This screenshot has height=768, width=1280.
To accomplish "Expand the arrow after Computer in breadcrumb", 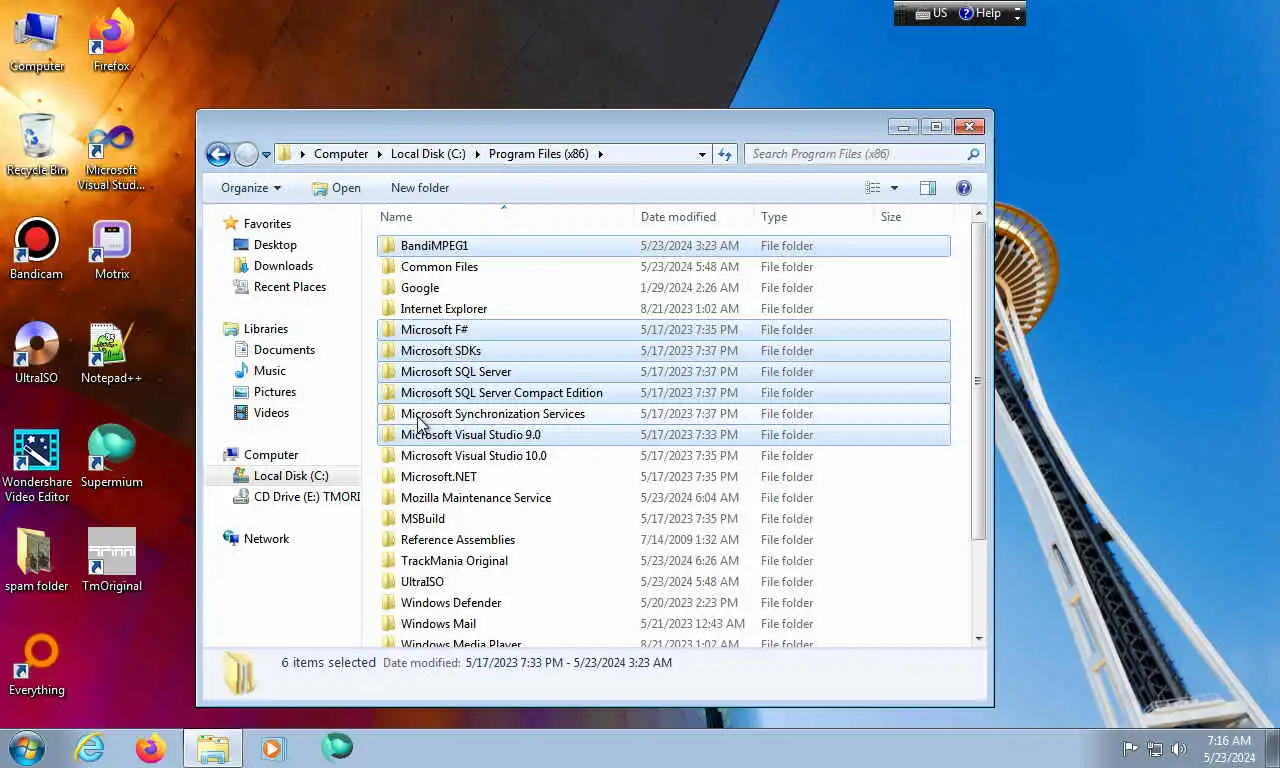I will [x=379, y=154].
